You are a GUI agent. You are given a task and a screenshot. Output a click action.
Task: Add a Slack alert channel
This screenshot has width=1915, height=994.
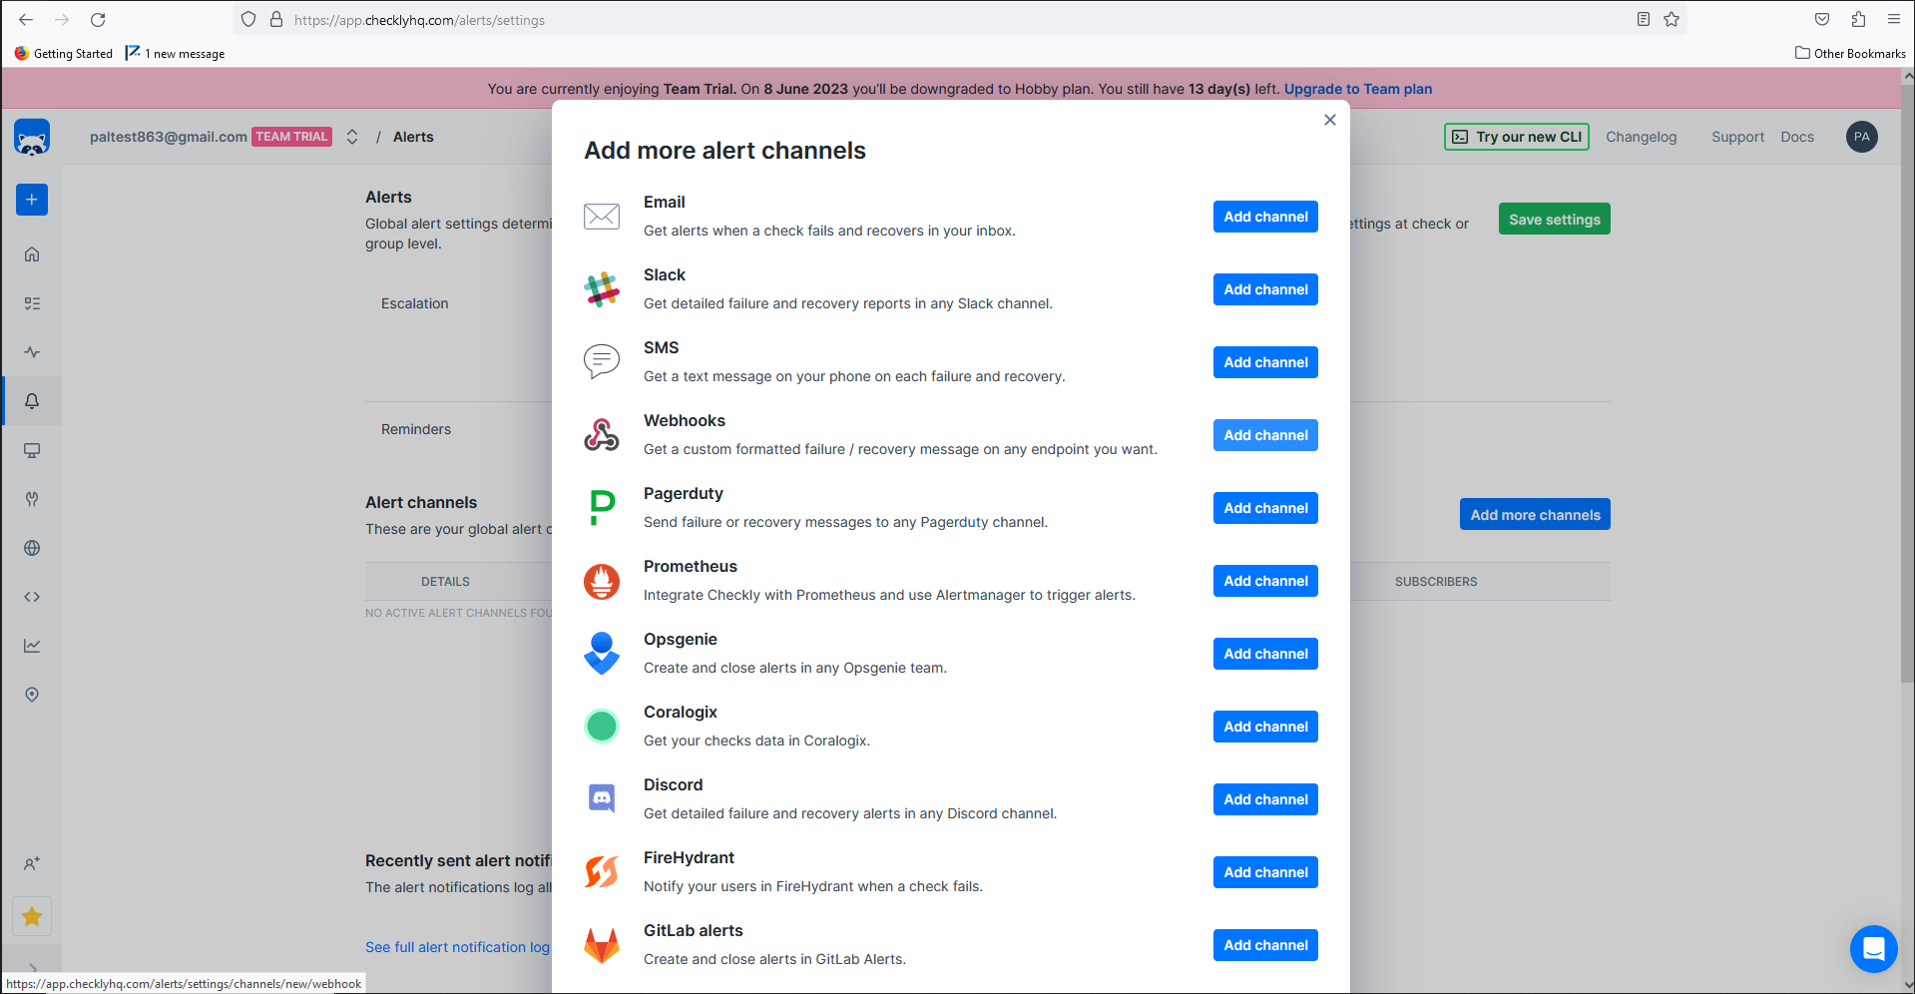pos(1265,289)
